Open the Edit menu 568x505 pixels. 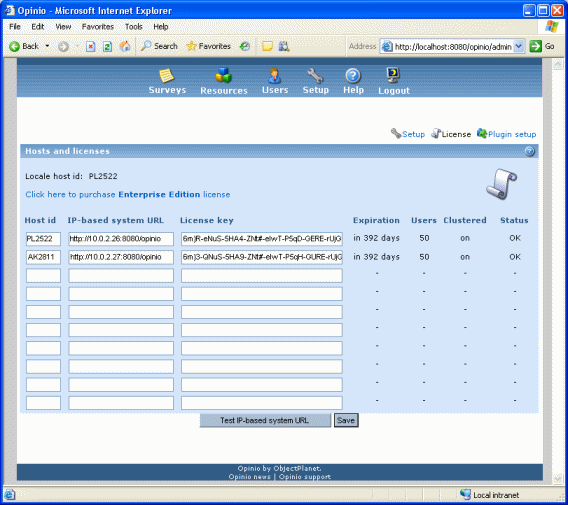click(38, 27)
